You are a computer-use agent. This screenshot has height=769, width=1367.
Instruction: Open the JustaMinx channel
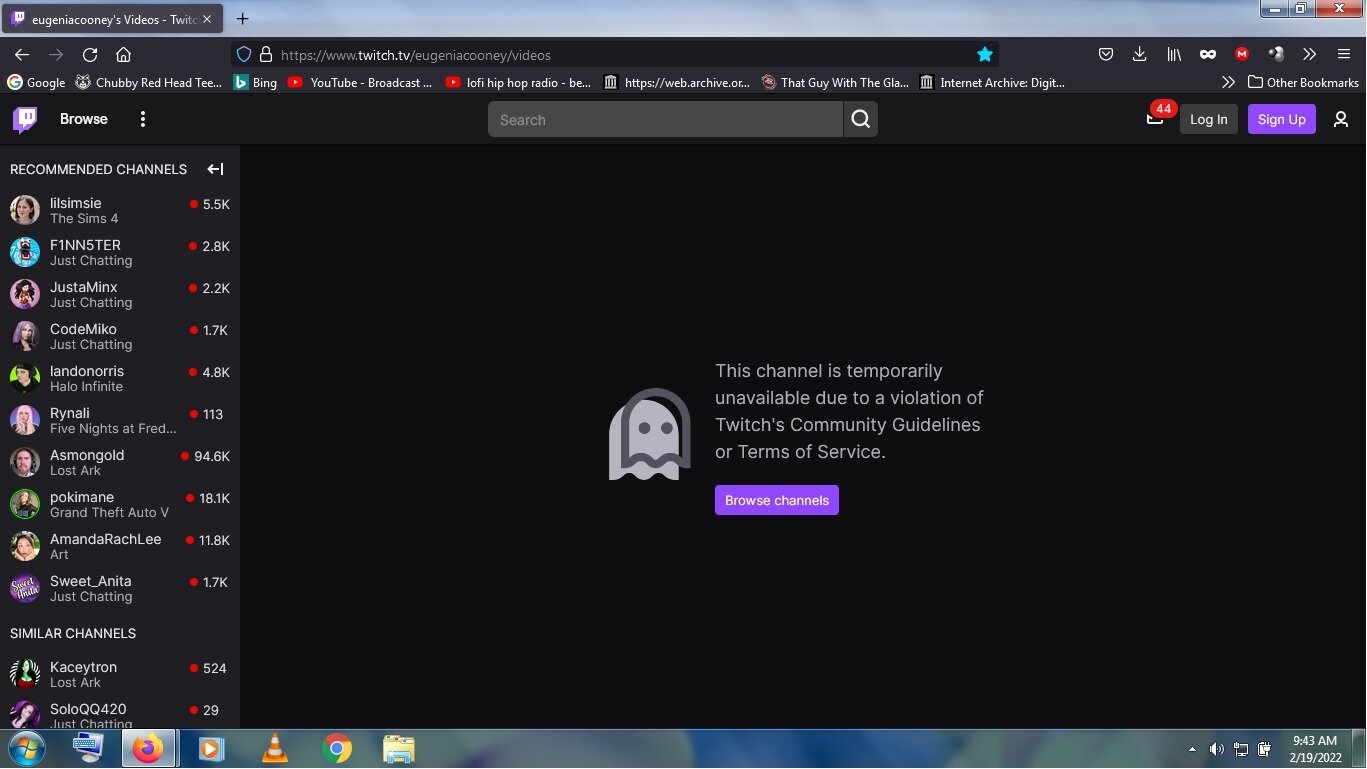click(x=120, y=294)
